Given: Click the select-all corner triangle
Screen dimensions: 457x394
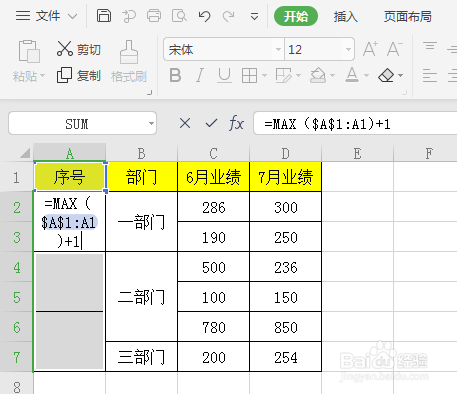Looking at the screenshot, I should tap(25, 153).
